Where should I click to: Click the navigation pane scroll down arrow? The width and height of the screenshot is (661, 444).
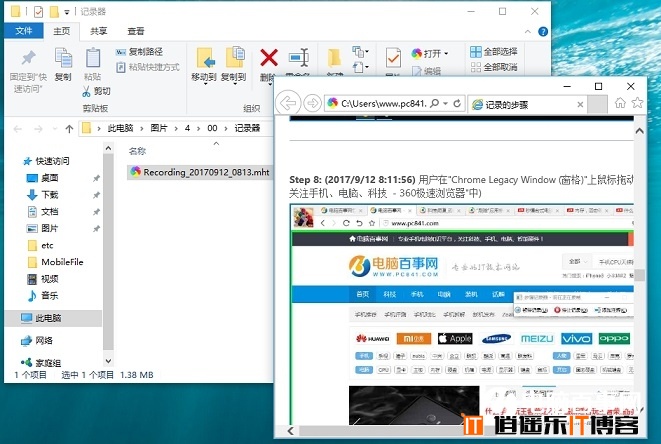(108, 361)
